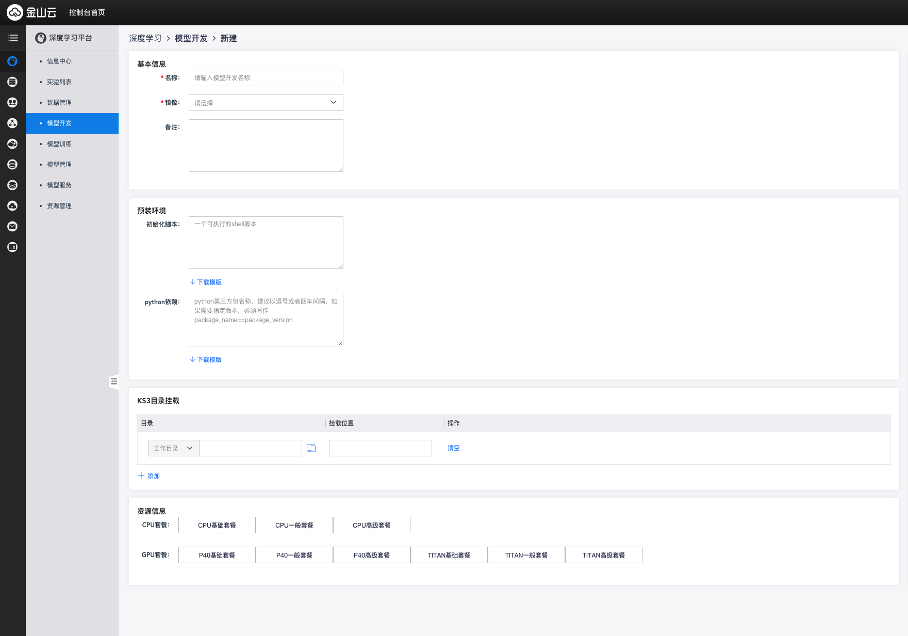Select CPU一般套餐 package
908x636 pixels.
tap(294, 525)
